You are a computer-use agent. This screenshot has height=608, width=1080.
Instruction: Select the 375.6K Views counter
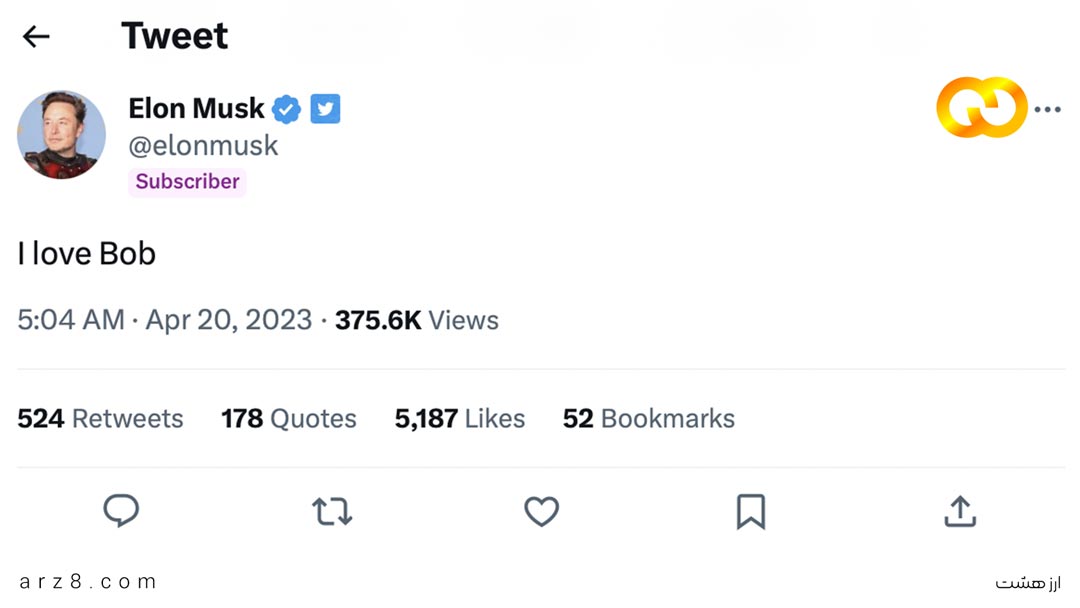click(416, 320)
